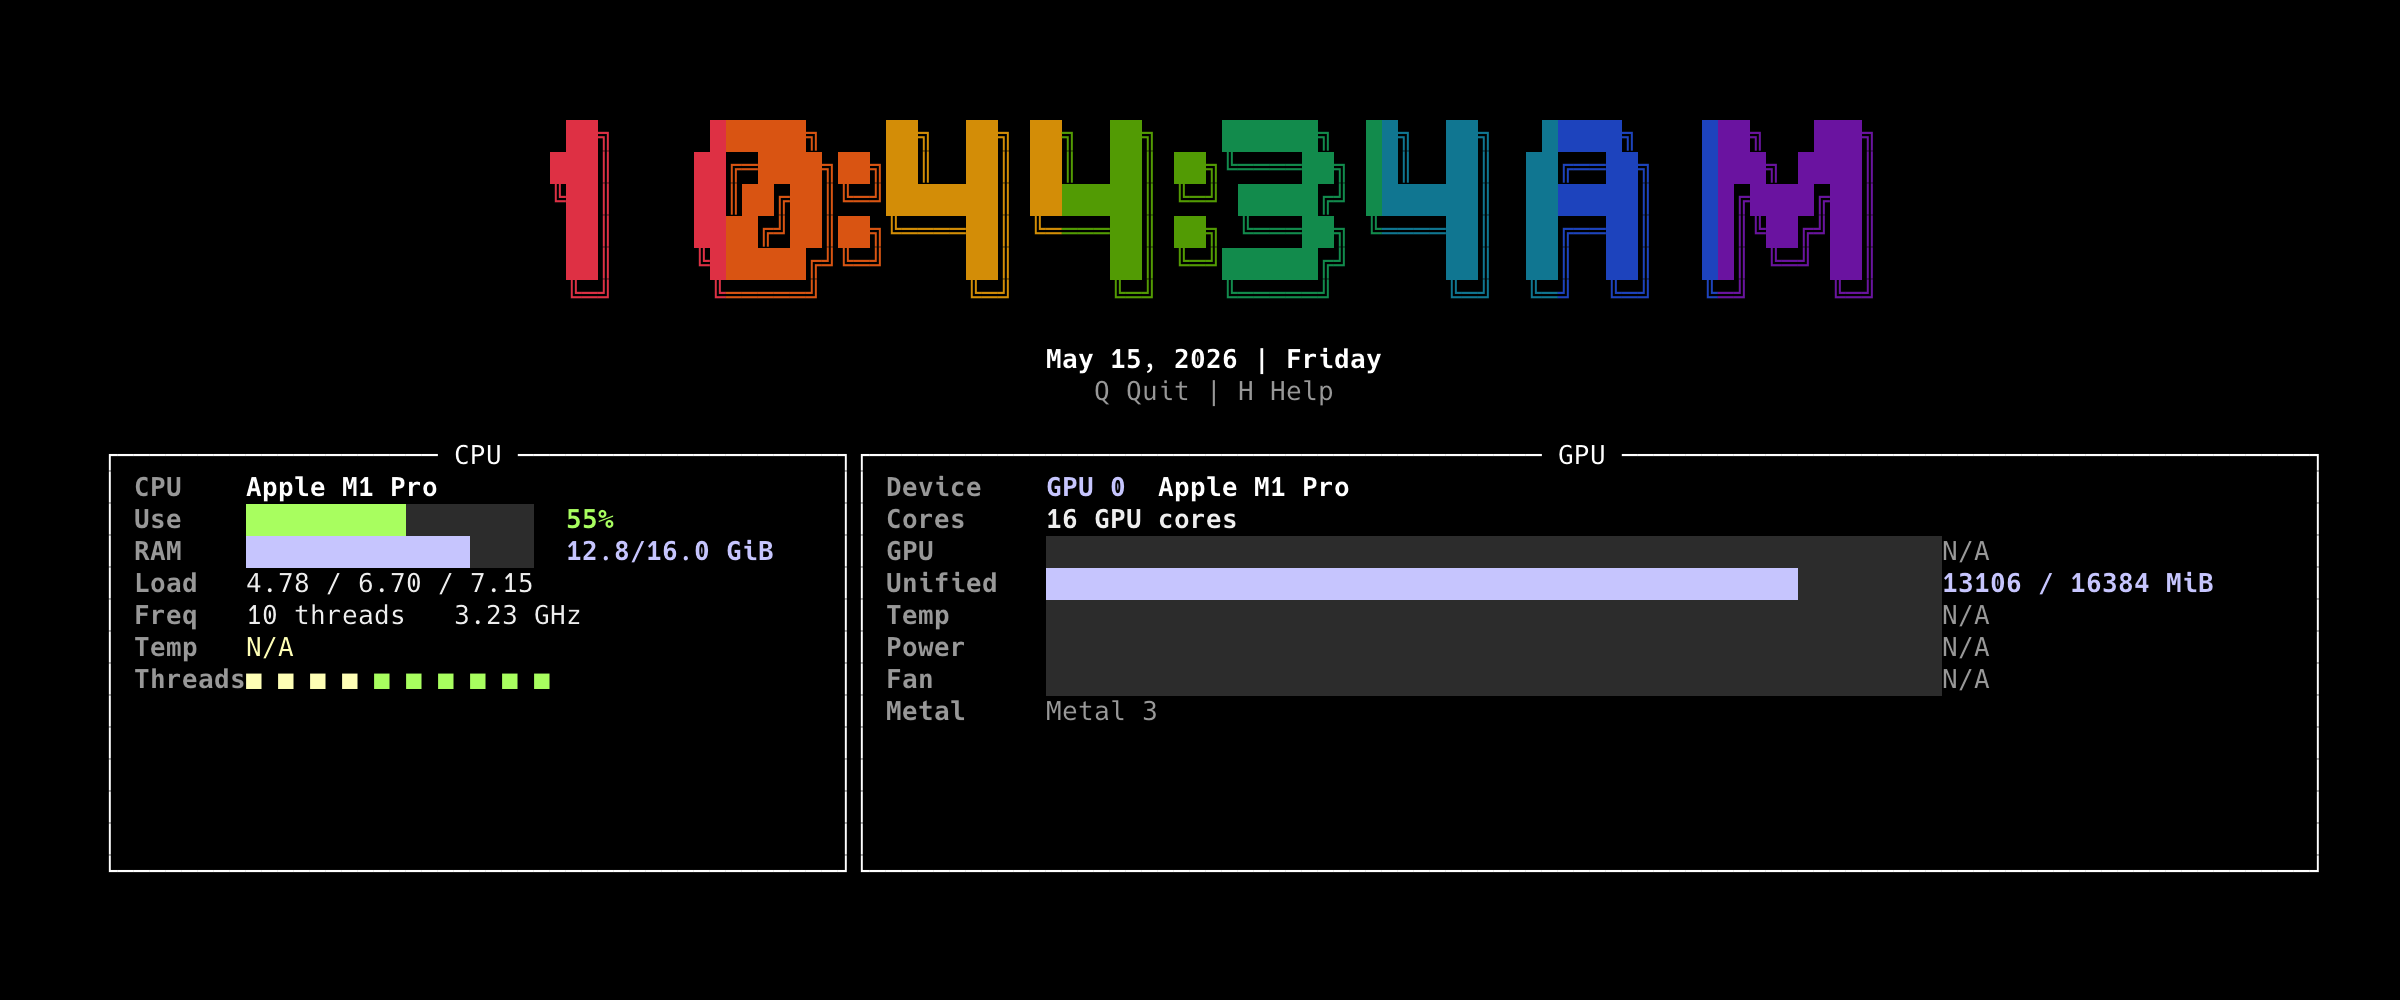Click Apple M1 Pro name in GPU panel
This screenshot has width=2400, height=1000.
[1254, 487]
